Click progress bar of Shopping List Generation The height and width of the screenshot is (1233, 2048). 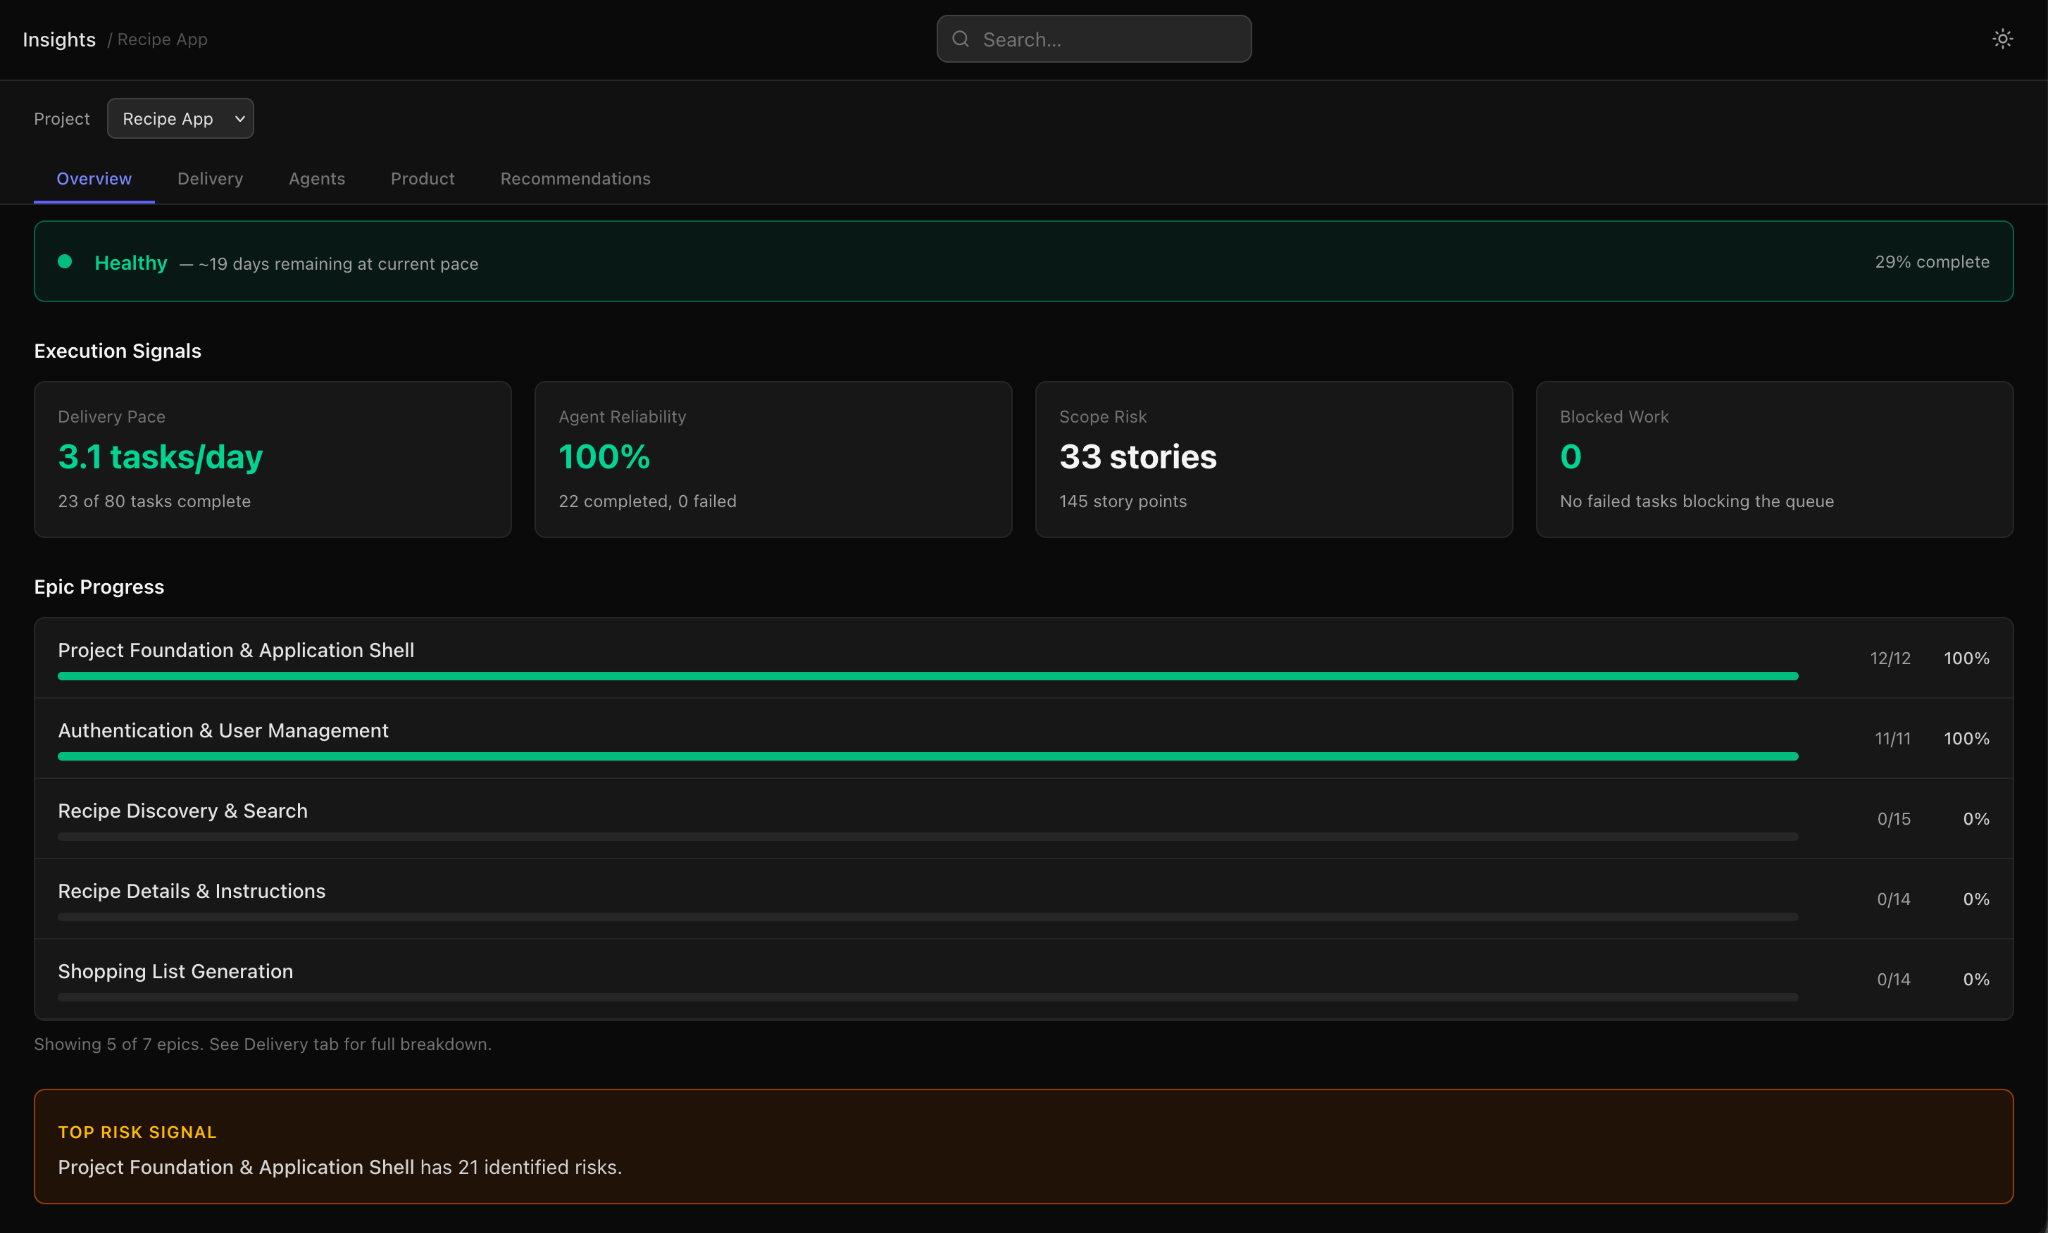(928, 997)
